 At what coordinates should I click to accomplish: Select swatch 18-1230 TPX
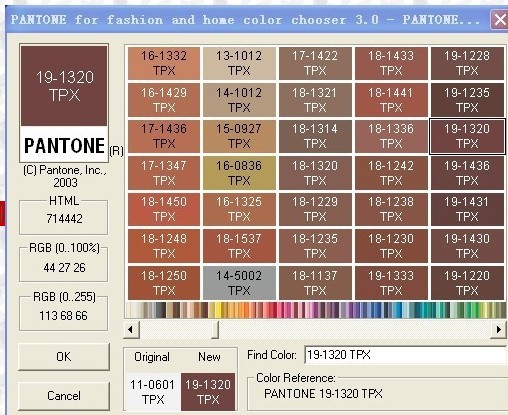[391, 246]
